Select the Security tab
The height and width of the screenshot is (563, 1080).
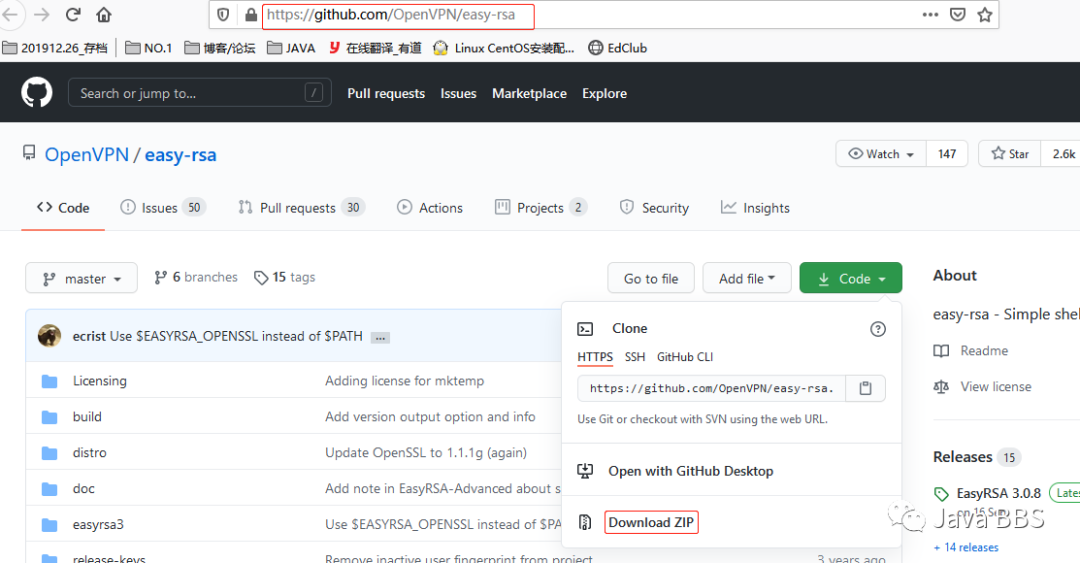point(654,208)
